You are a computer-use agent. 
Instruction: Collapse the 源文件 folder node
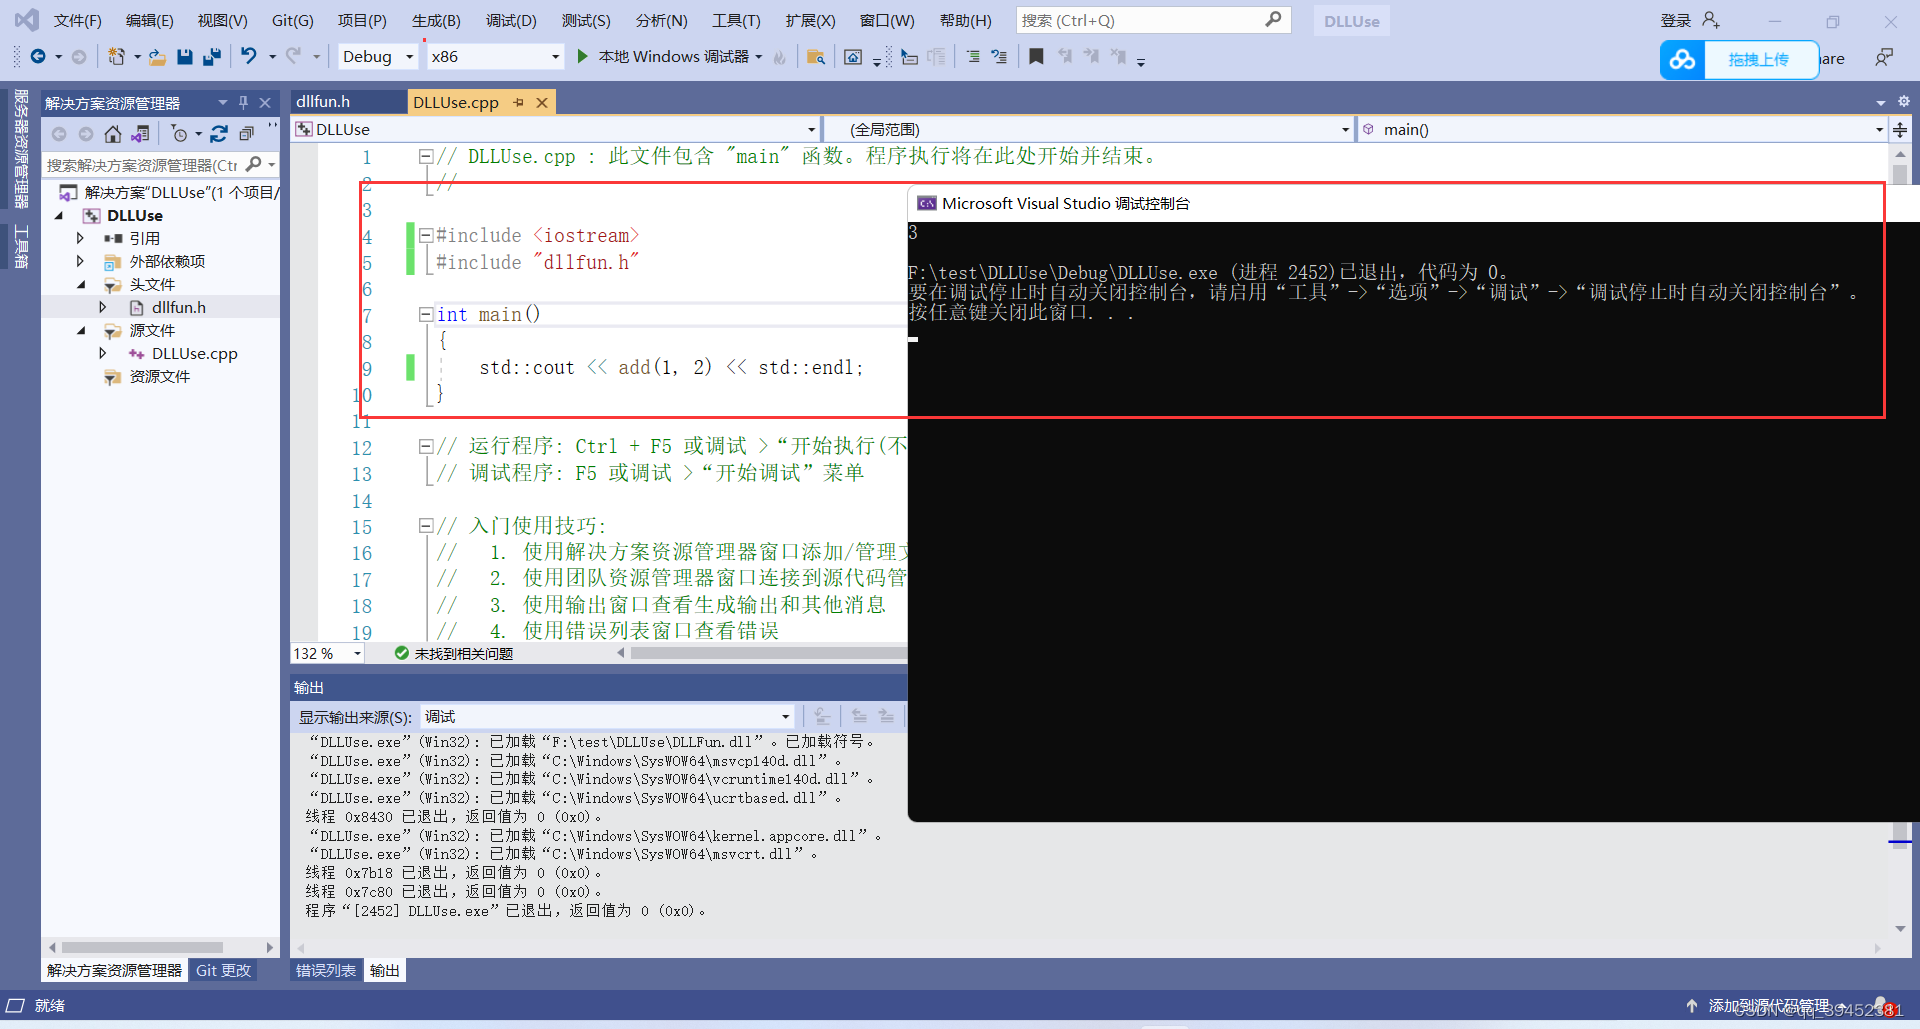point(81,330)
